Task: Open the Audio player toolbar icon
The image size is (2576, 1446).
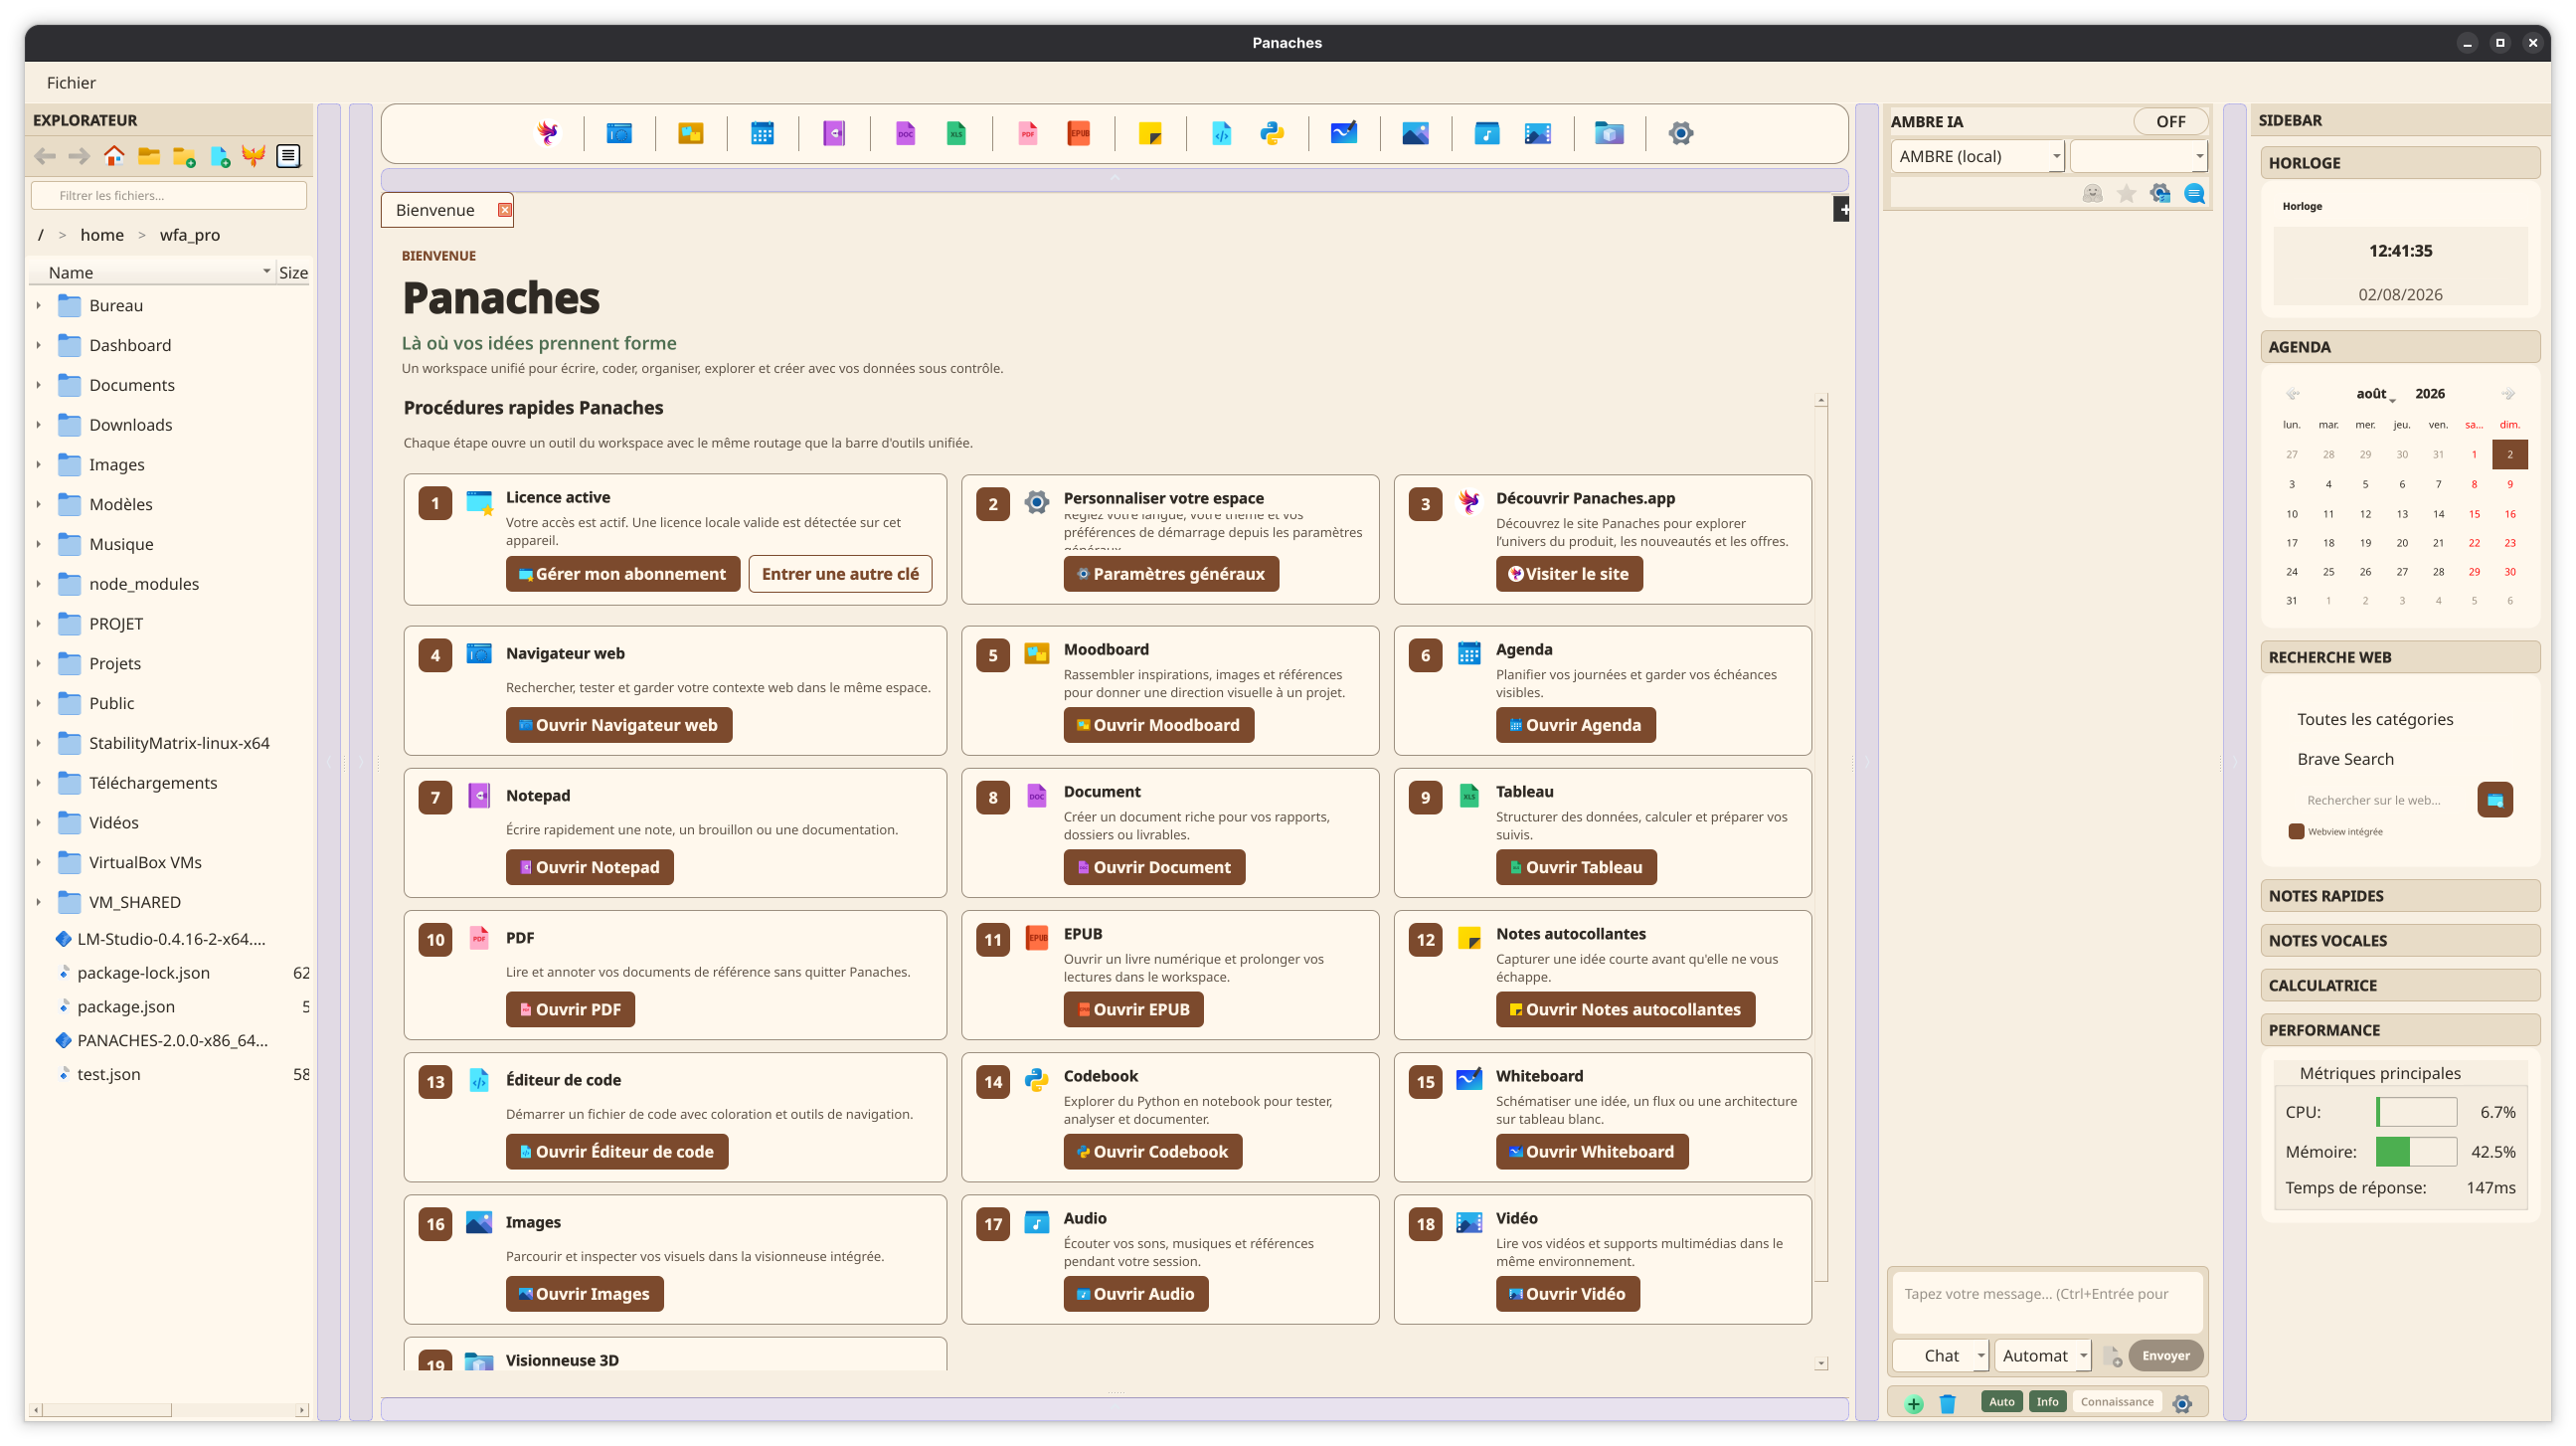Action: pyautogui.click(x=1487, y=133)
